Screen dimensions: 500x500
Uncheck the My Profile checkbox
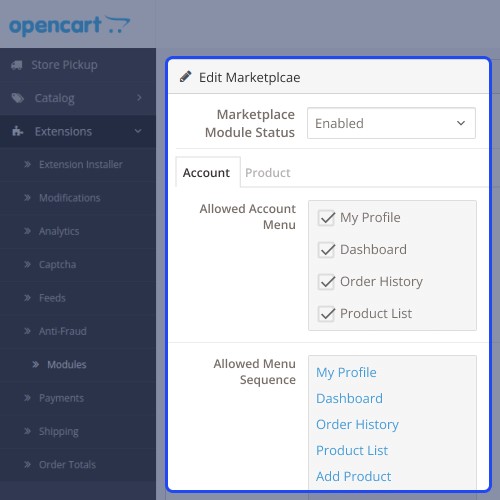(326, 218)
